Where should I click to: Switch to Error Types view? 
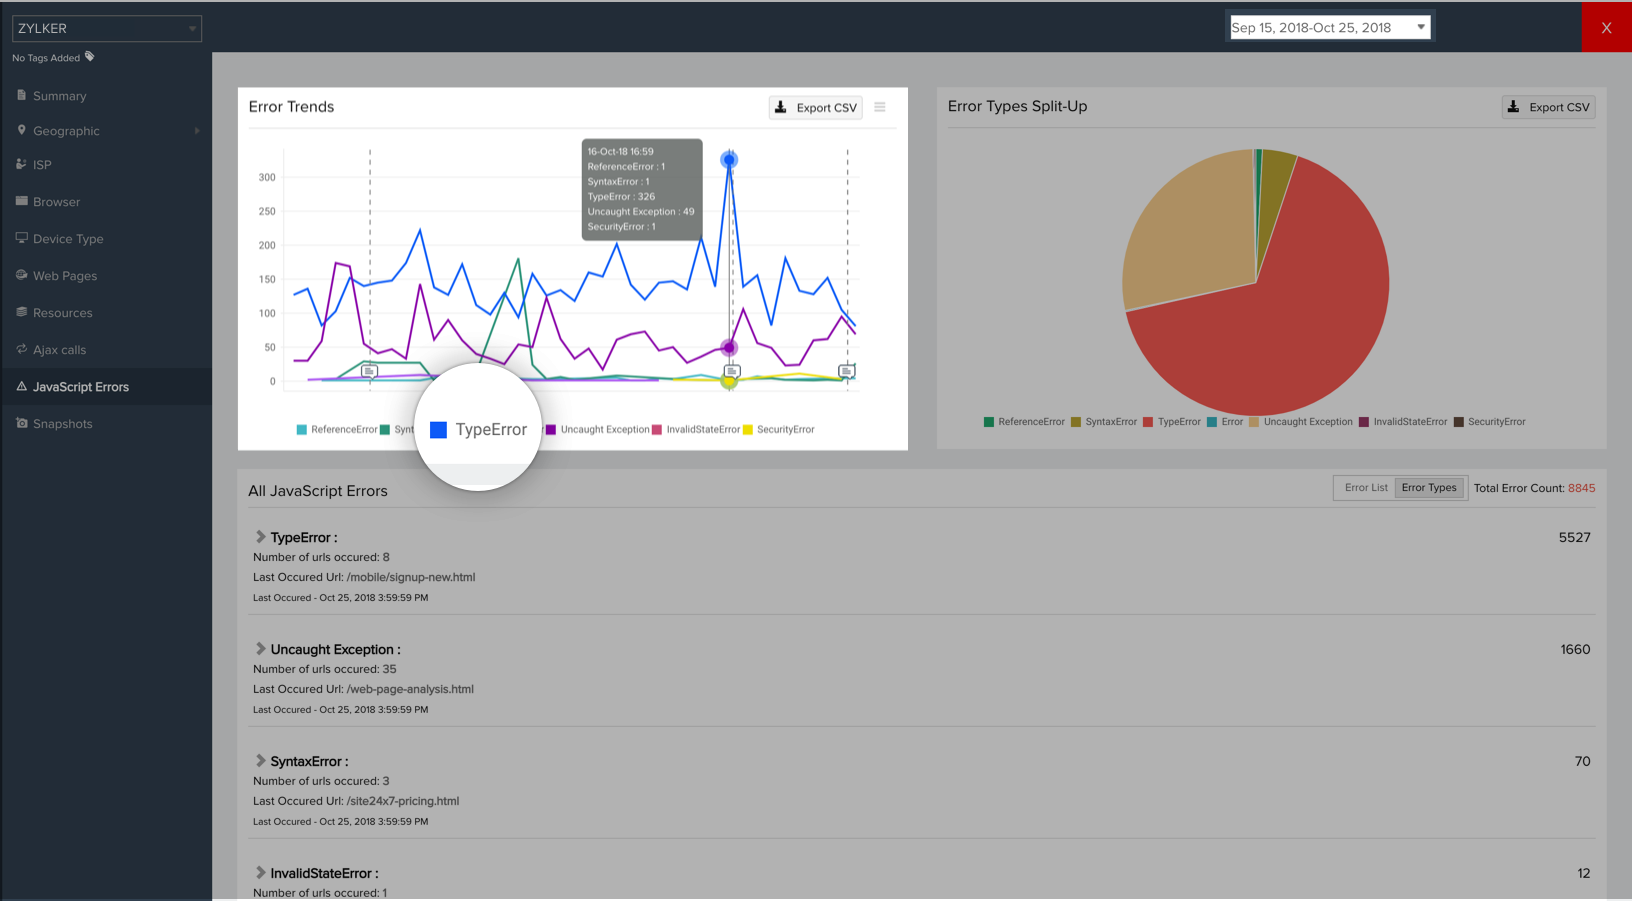coord(1429,488)
